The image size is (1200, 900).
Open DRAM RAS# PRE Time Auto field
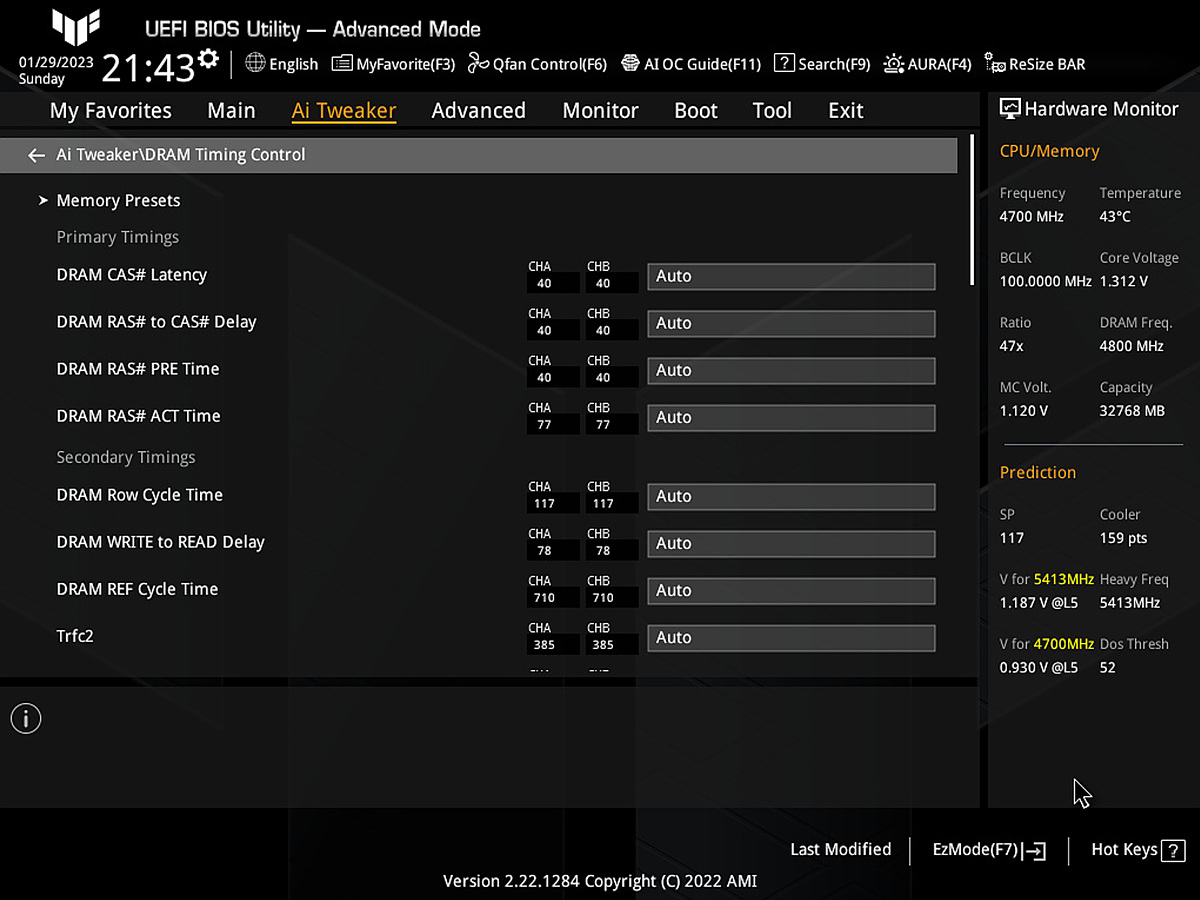click(791, 370)
